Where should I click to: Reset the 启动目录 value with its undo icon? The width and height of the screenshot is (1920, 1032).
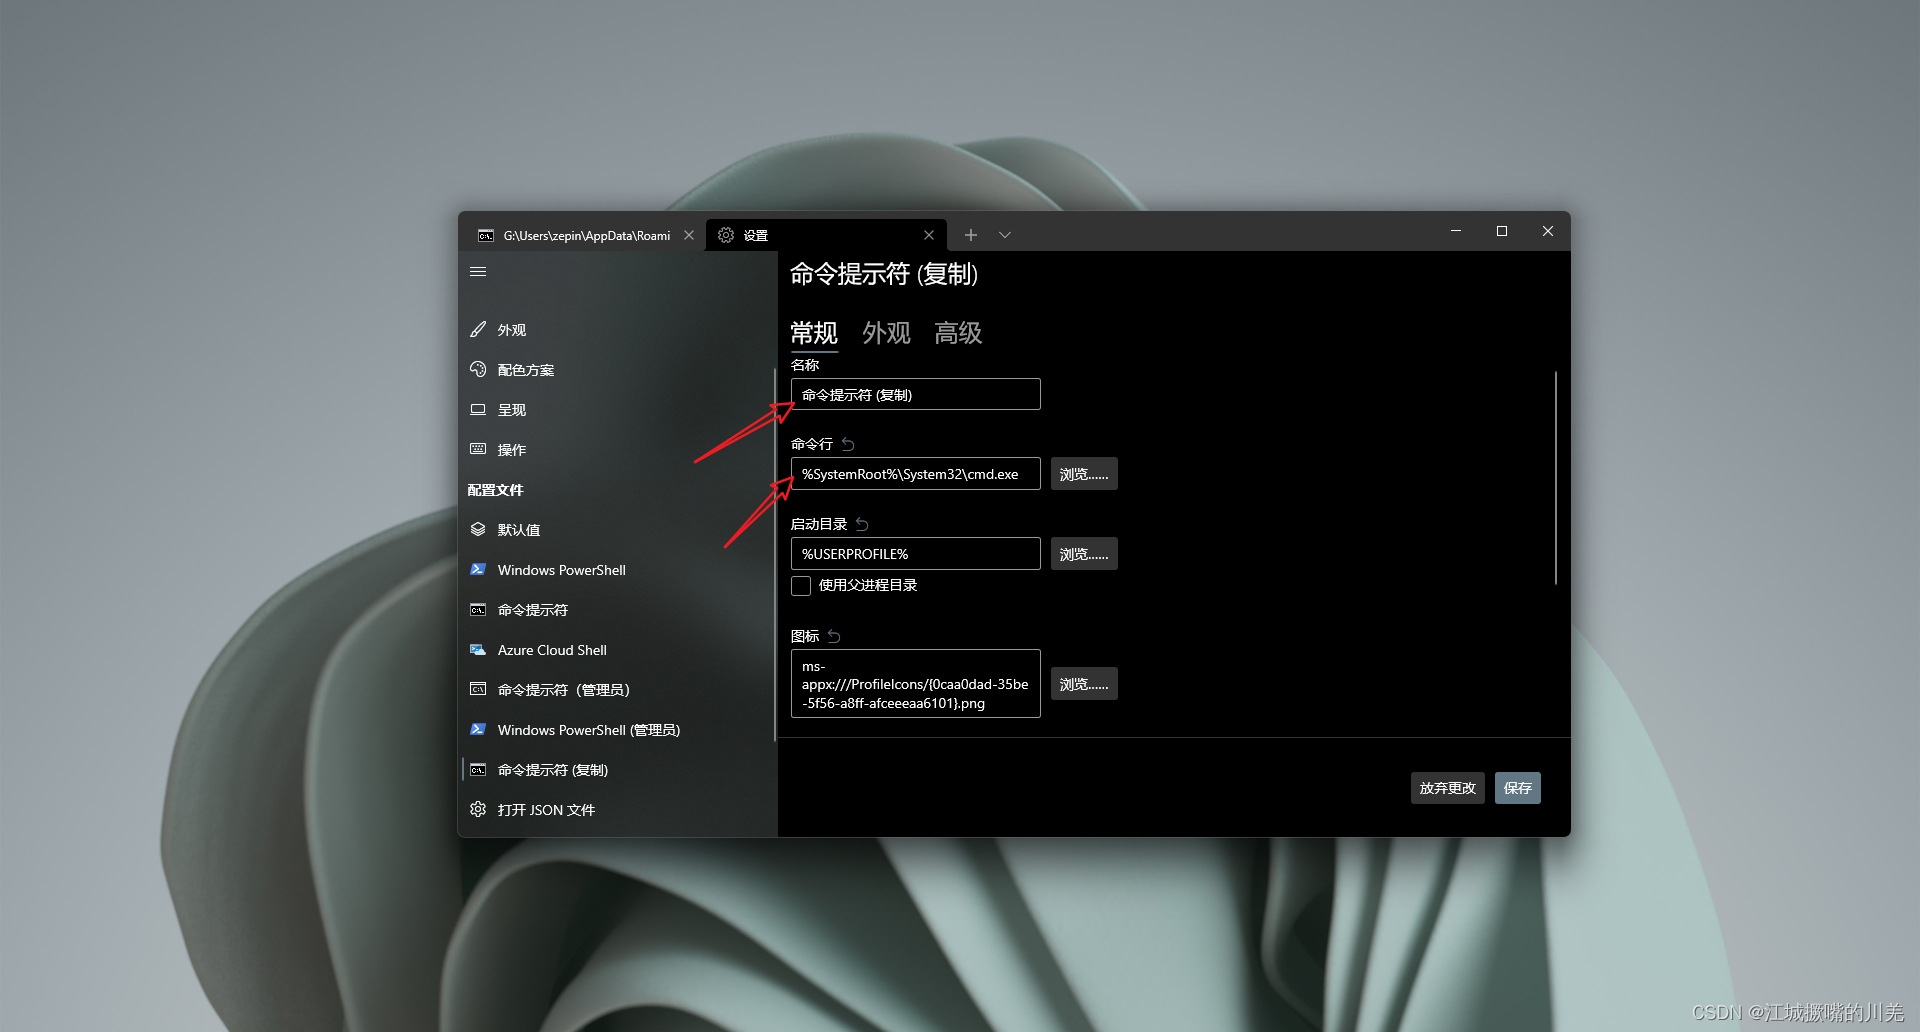pos(862,524)
